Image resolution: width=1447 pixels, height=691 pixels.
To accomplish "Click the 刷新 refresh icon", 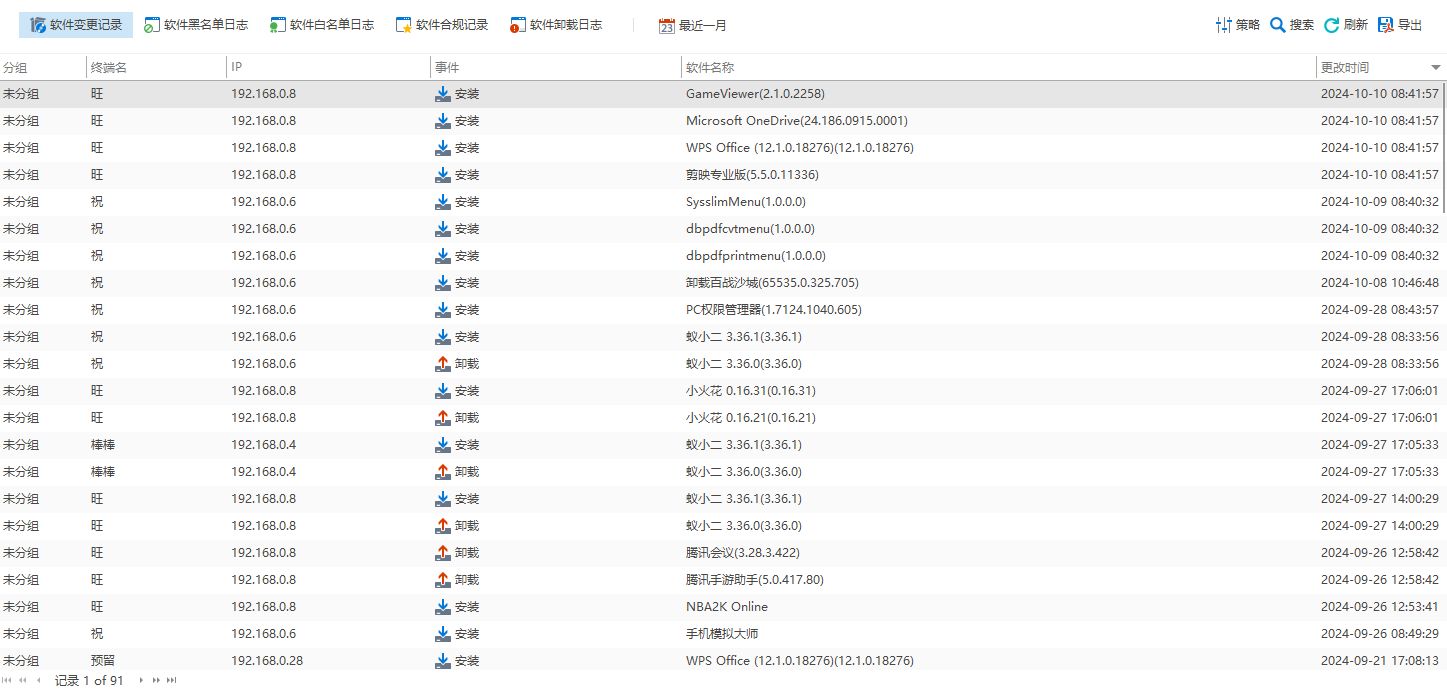I will (1332, 25).
